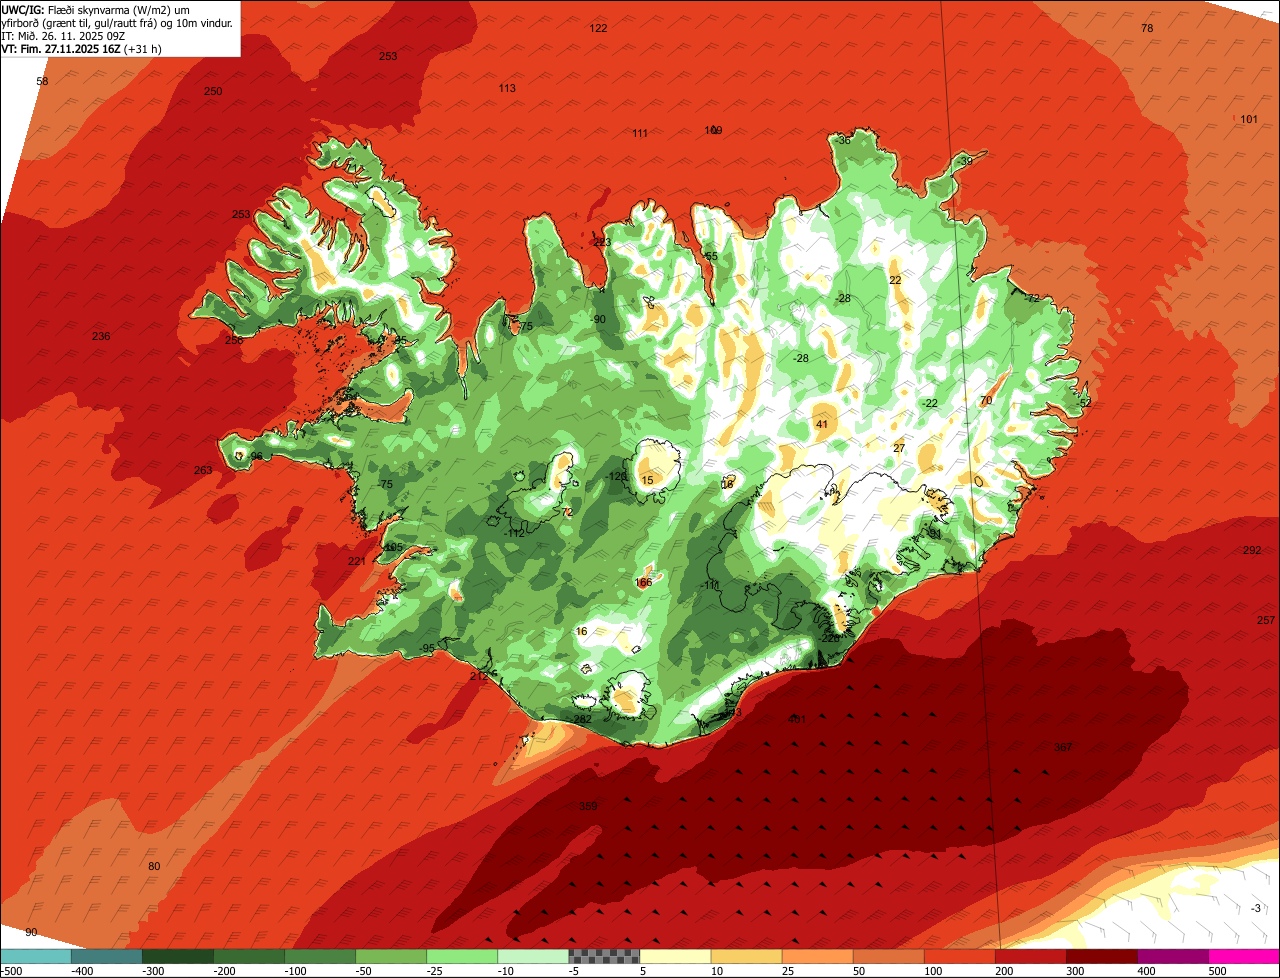Click the map value '-128'
The height and width of the screenshot is (978, 1280).
point(617,477)
